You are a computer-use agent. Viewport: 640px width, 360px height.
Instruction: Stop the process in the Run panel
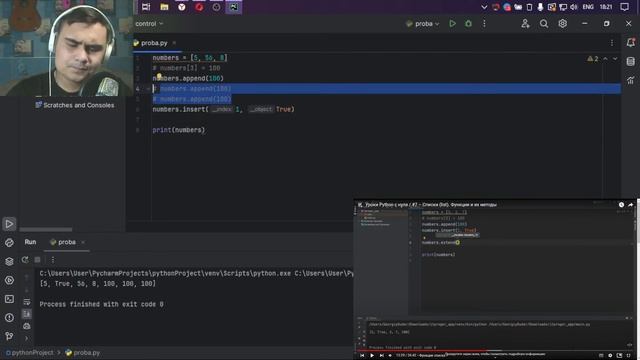click(x=37, y=260)
